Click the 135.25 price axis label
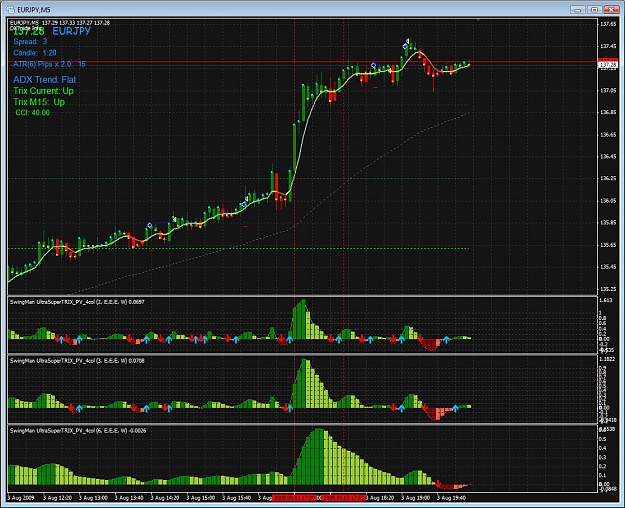Screen dimensions: 625x508 (608, 289)
